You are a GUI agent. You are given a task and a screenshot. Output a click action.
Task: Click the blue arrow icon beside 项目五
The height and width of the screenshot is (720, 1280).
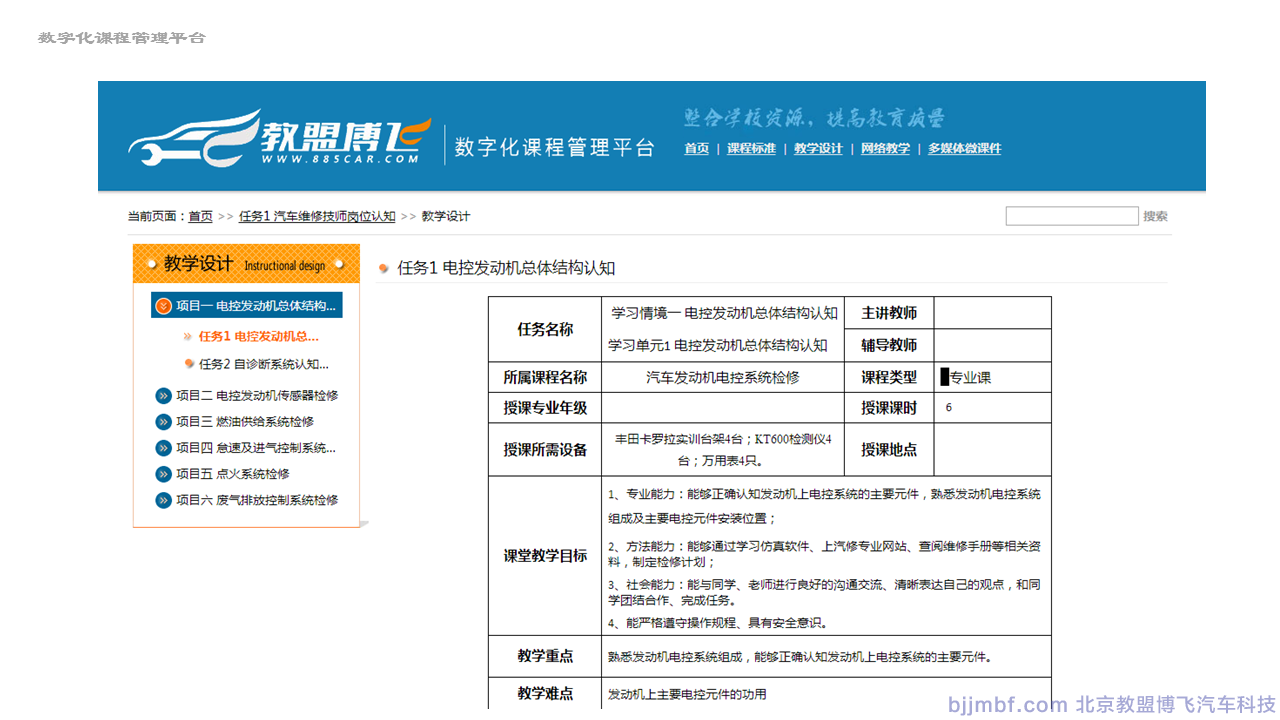(x=163, y=474)
